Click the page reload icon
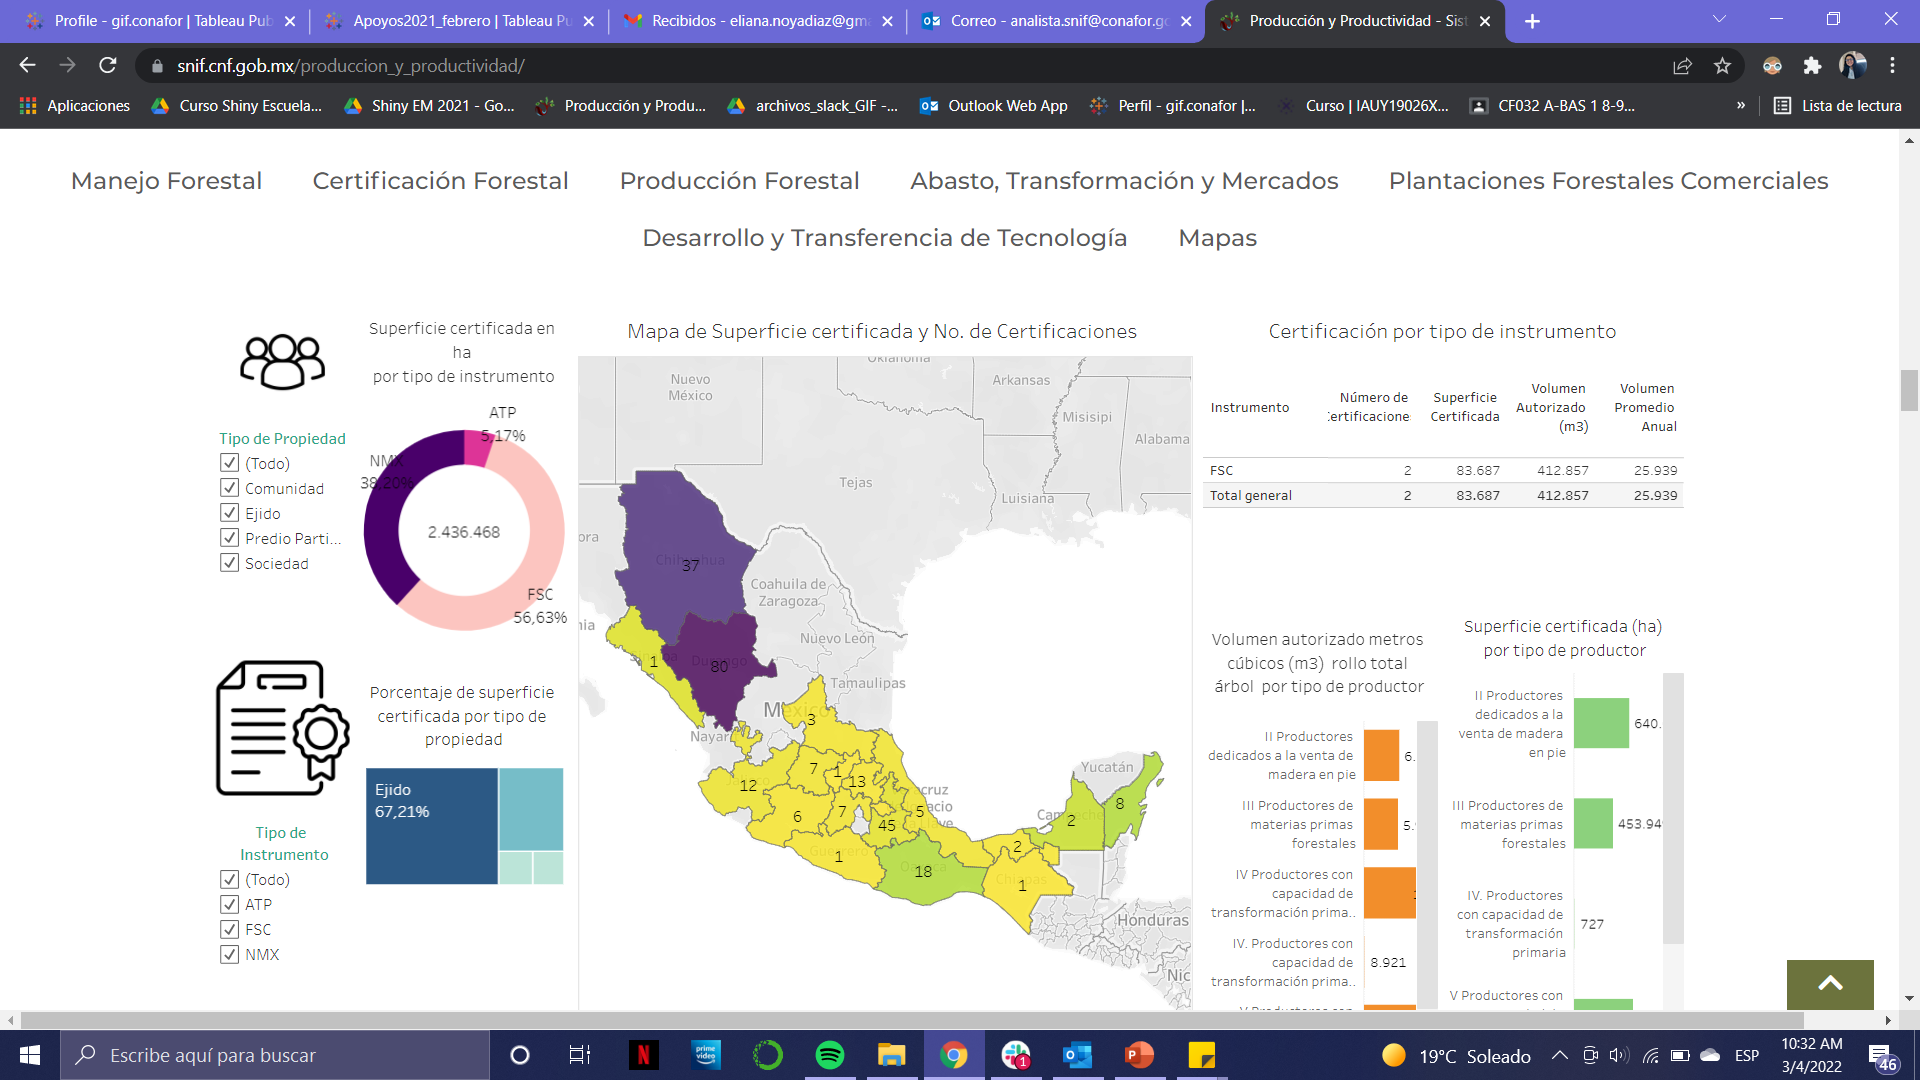The image size is (1920, 1080). pyautogui.click(x=108, y=66)
